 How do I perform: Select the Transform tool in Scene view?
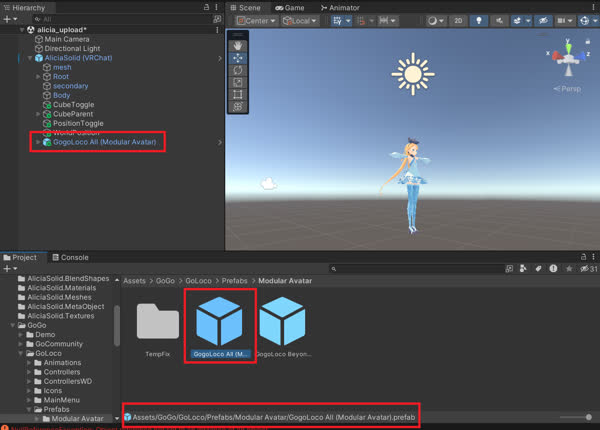tap(238, 107)
